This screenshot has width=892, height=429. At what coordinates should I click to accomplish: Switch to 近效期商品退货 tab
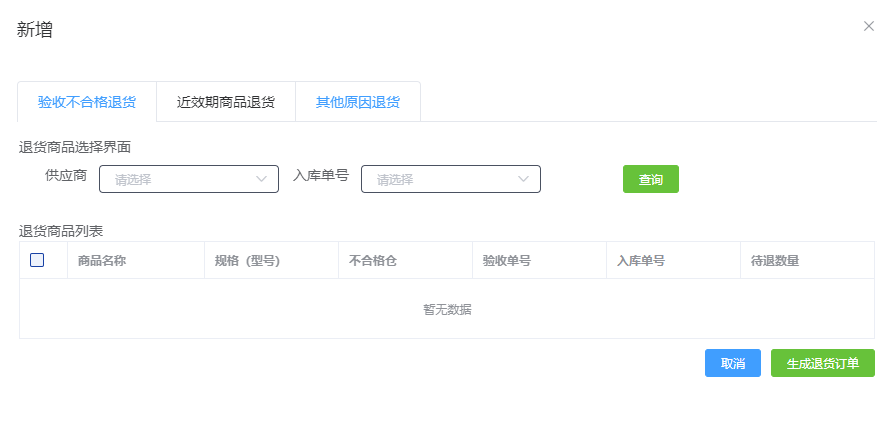(225, 102)
